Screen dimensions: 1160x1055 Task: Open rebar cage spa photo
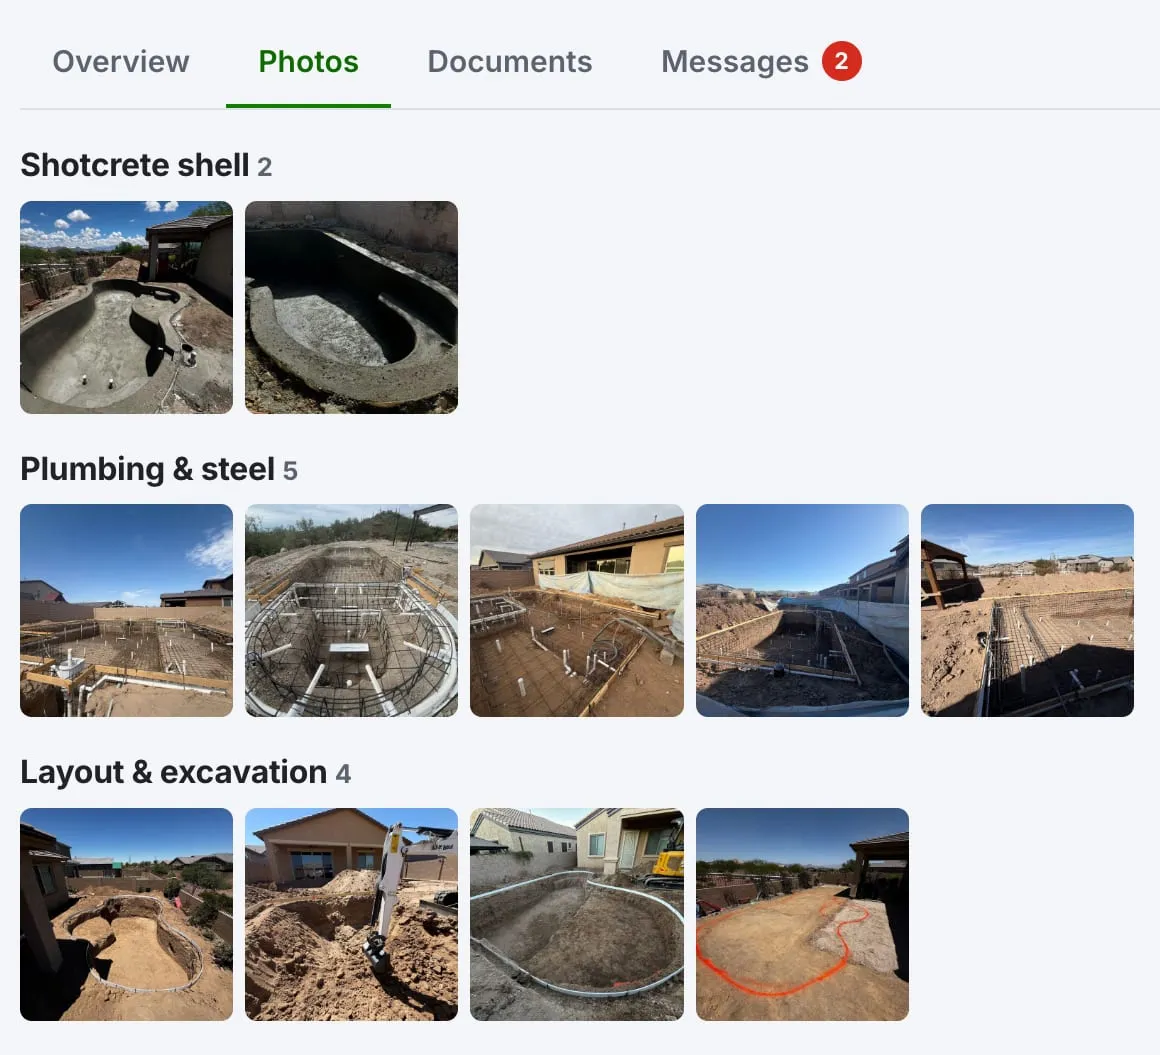click(x=351, y=610)
